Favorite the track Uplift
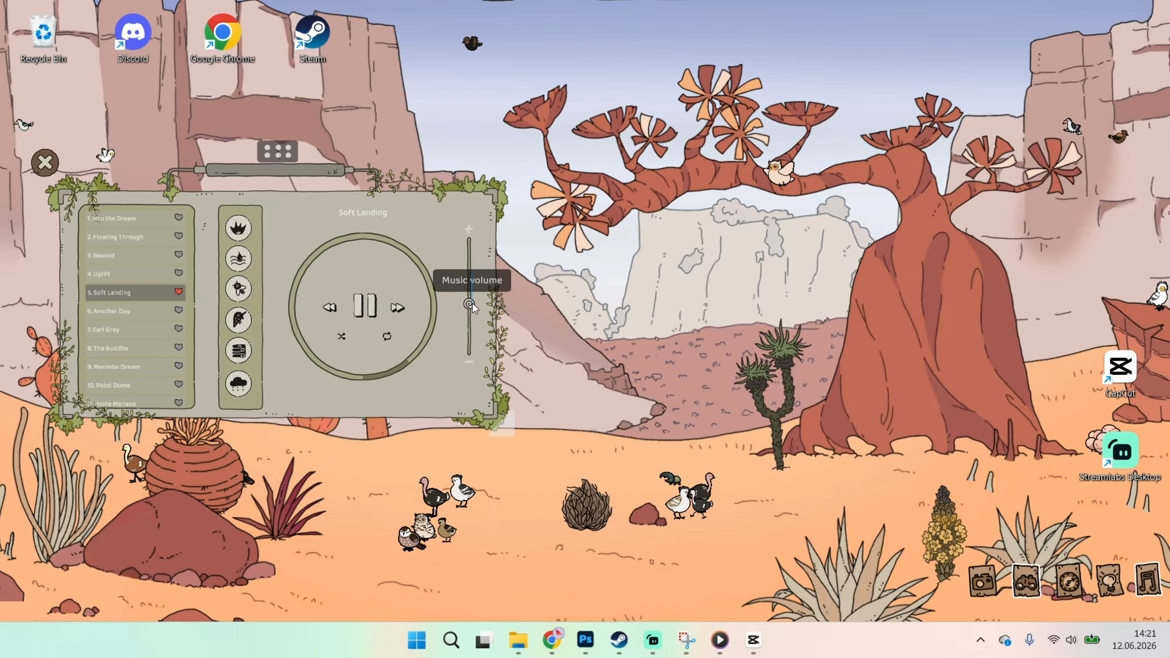The image size is (1170, 658). point(178,273)
